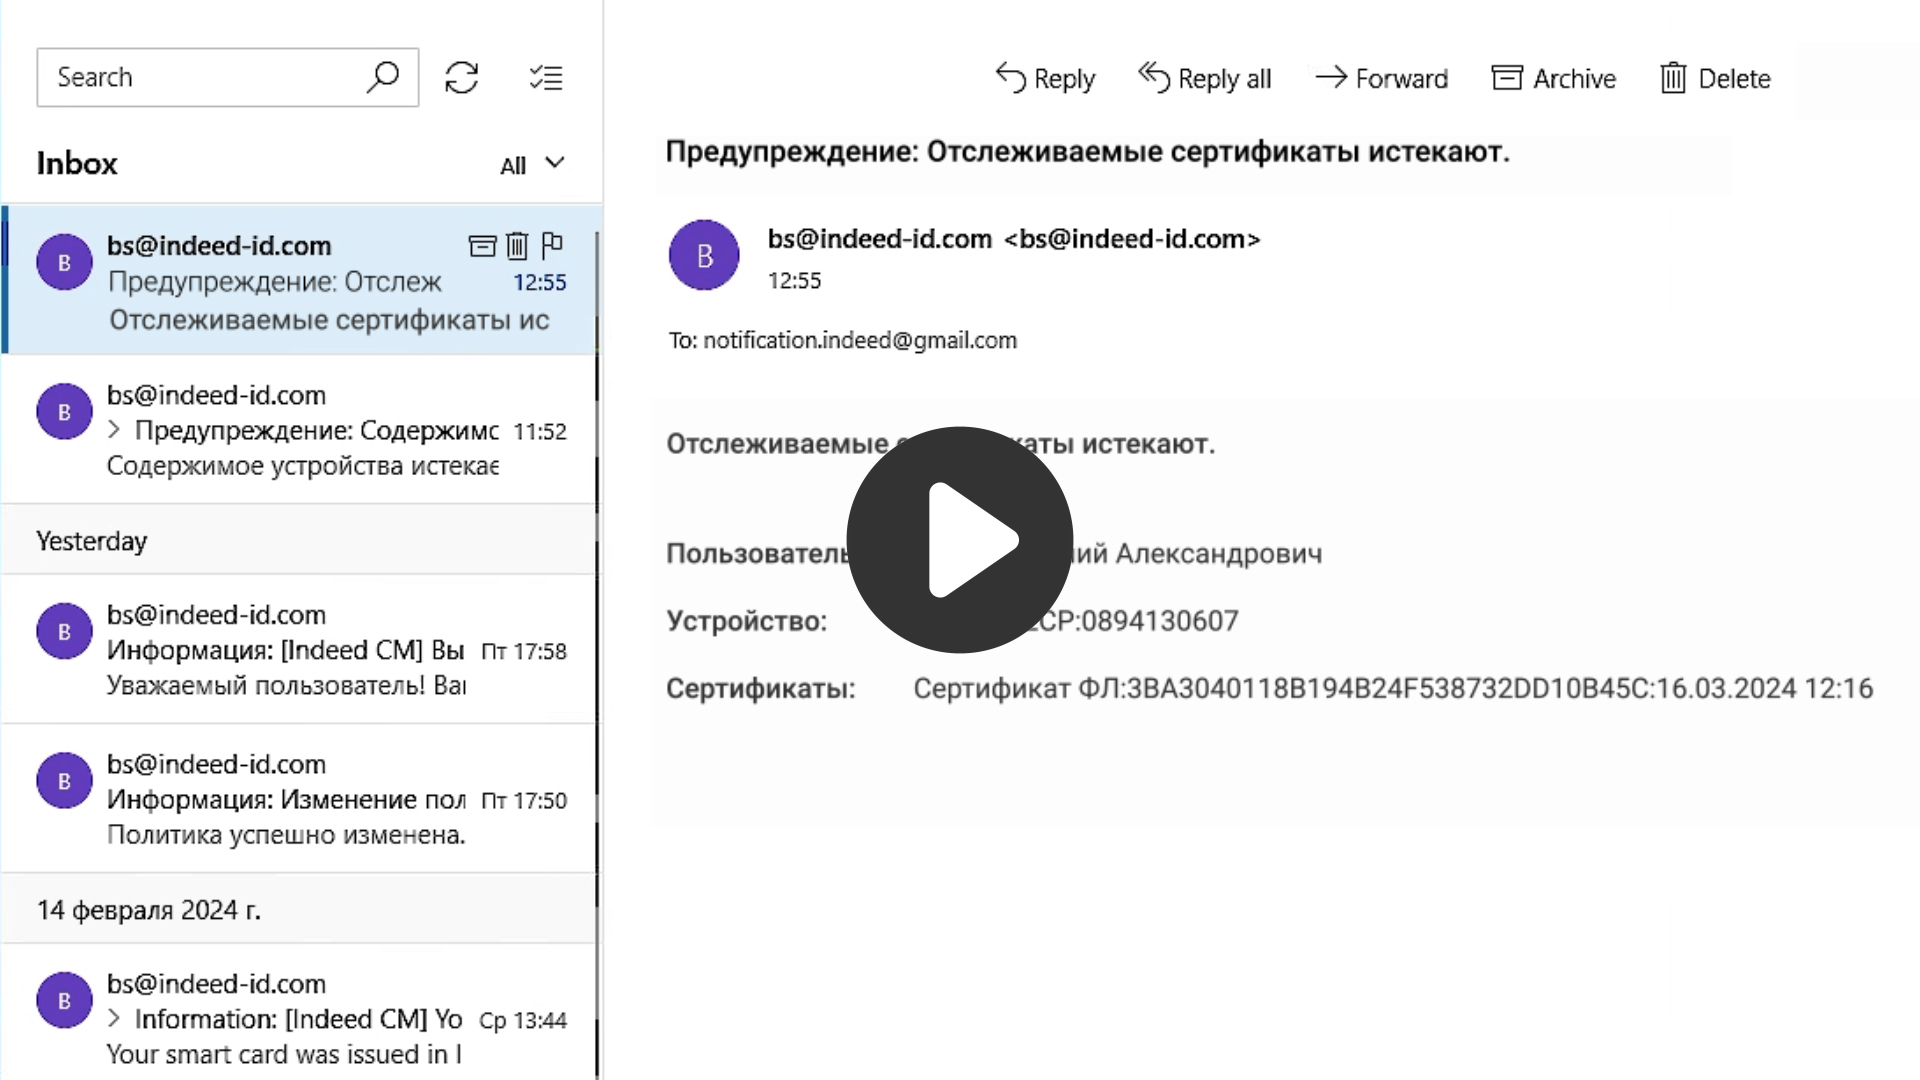The height and width of the screenshot is (1080, 1920).
Task: Click the Reply all button
Action: tap(1205, 78)
